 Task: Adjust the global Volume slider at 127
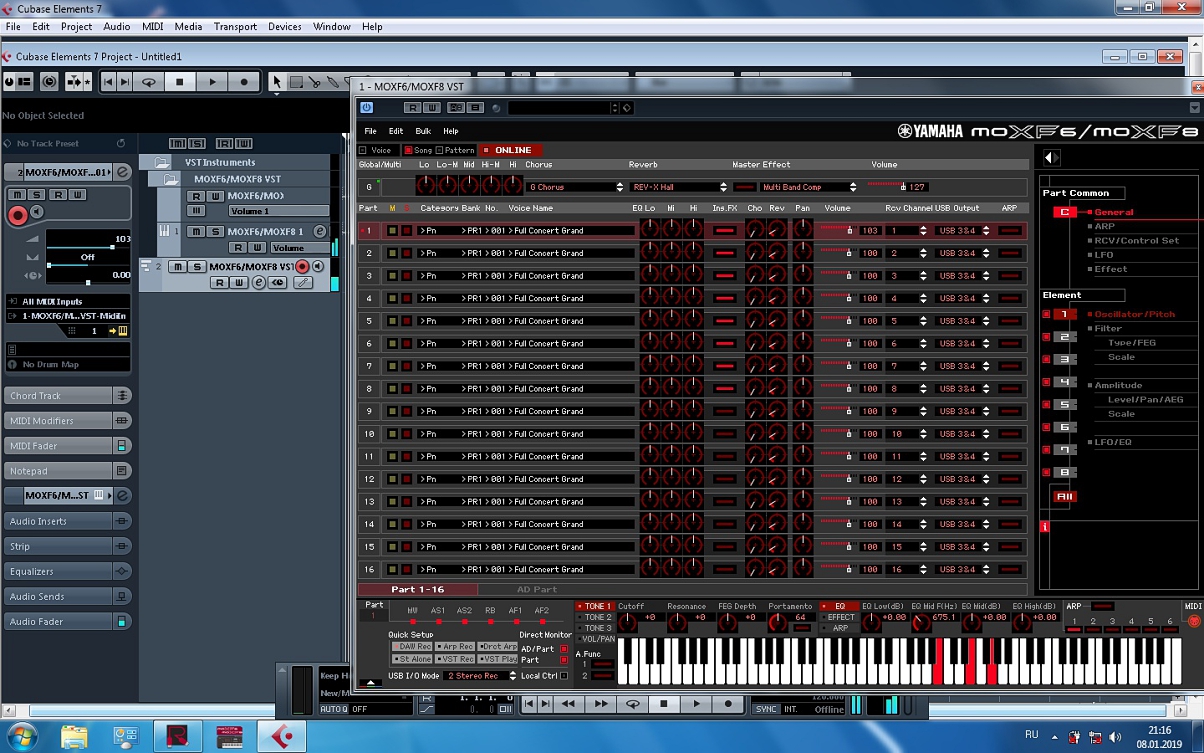887,187
